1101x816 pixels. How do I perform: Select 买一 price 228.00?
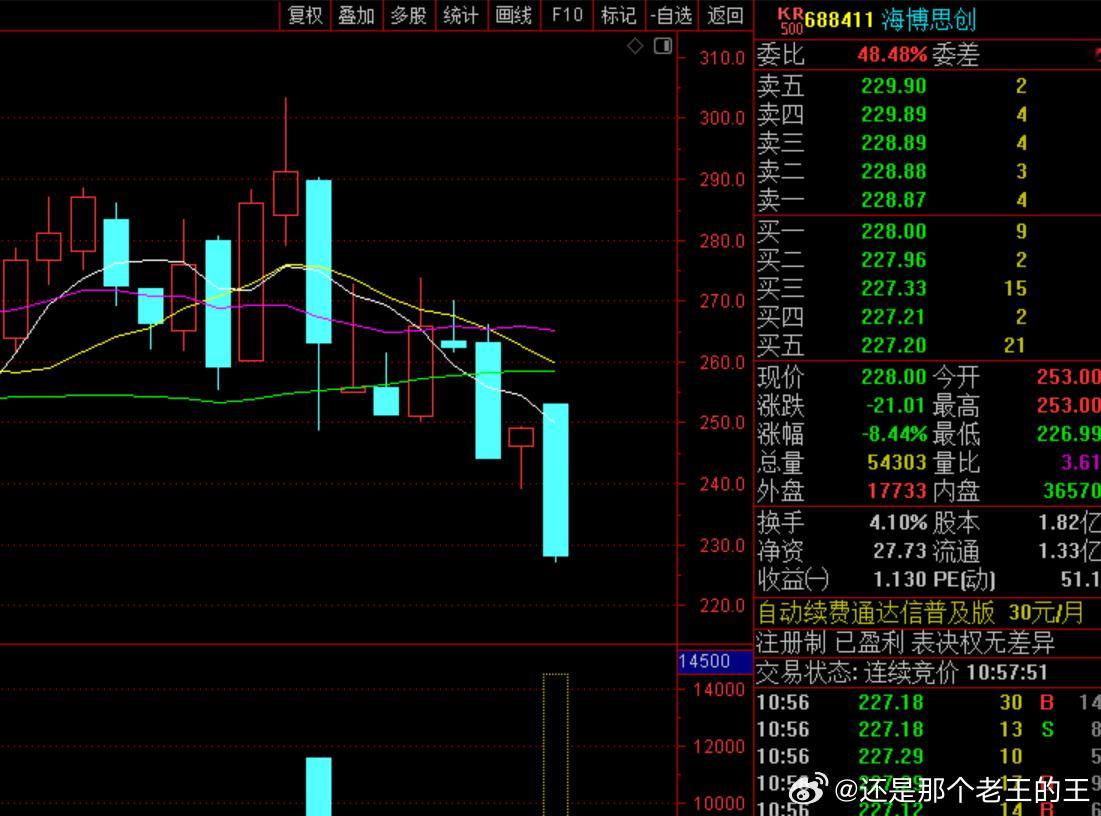893,231
